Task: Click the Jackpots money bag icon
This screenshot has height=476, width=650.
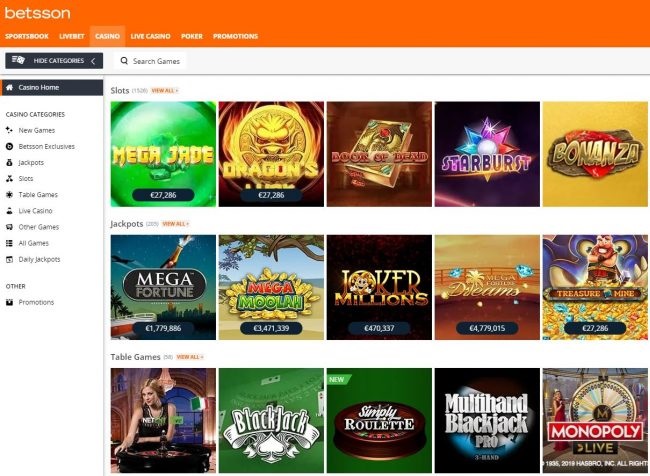Action: (9, 163)
